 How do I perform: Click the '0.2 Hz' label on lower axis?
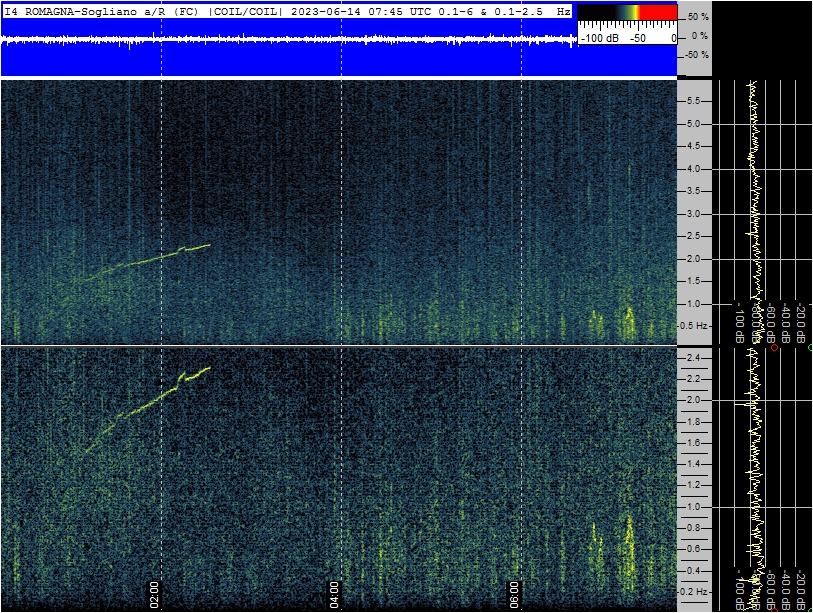[x=694, y=592]
